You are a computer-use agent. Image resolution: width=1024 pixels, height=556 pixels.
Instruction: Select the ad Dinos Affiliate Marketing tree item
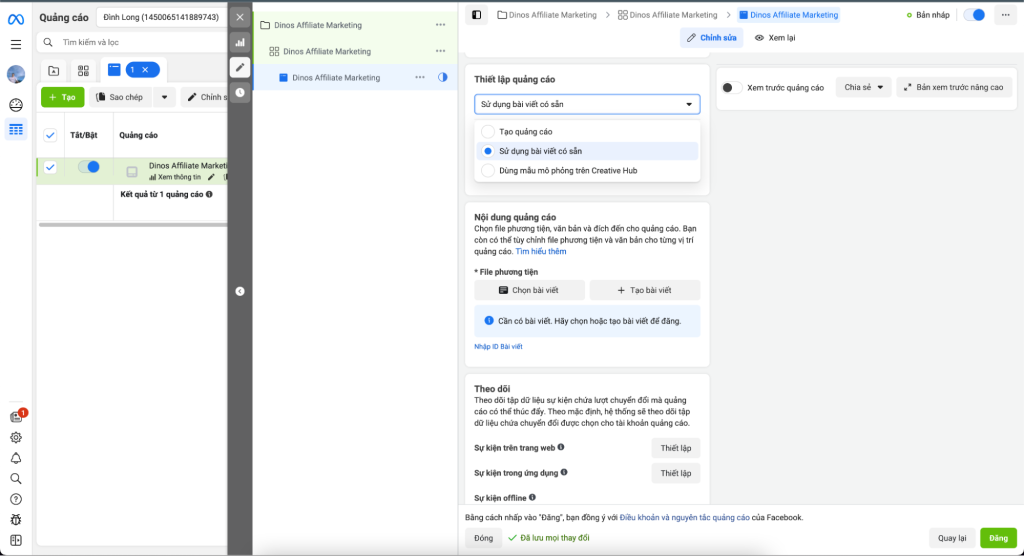click(336, 77)
